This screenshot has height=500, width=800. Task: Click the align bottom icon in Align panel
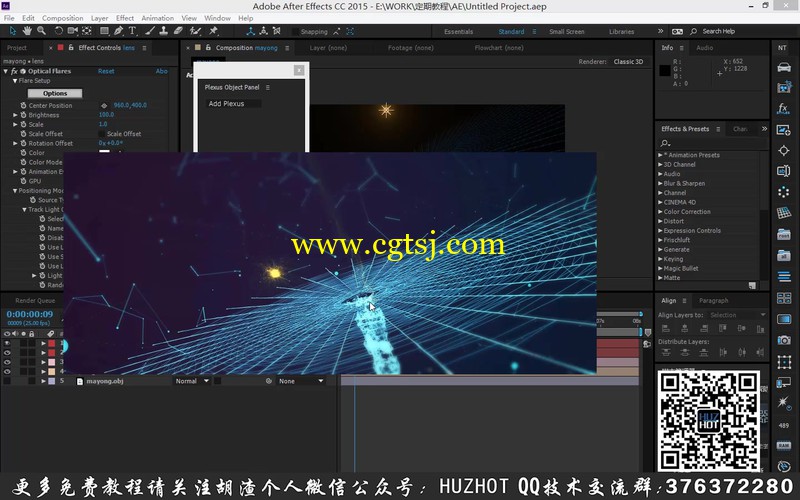coord(761,329)
